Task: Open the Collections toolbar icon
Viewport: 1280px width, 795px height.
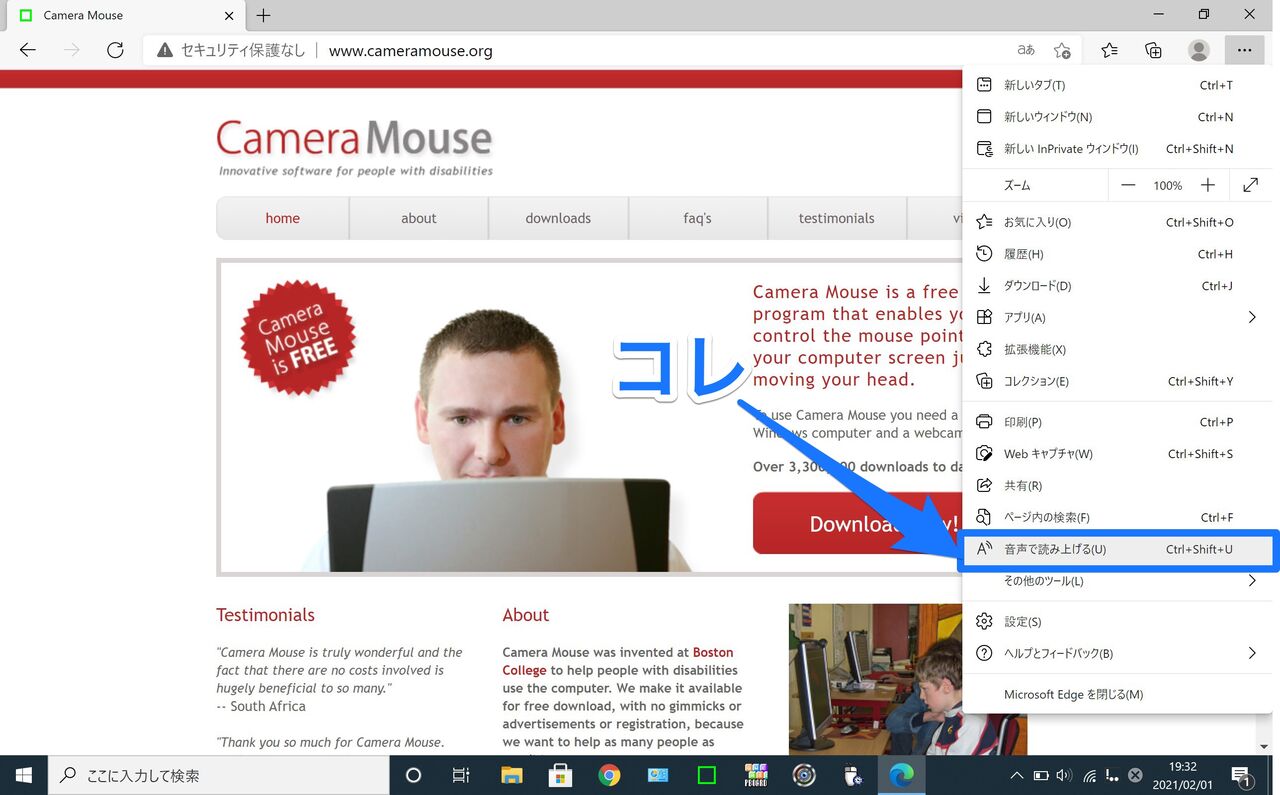Action: point(1153,50)
